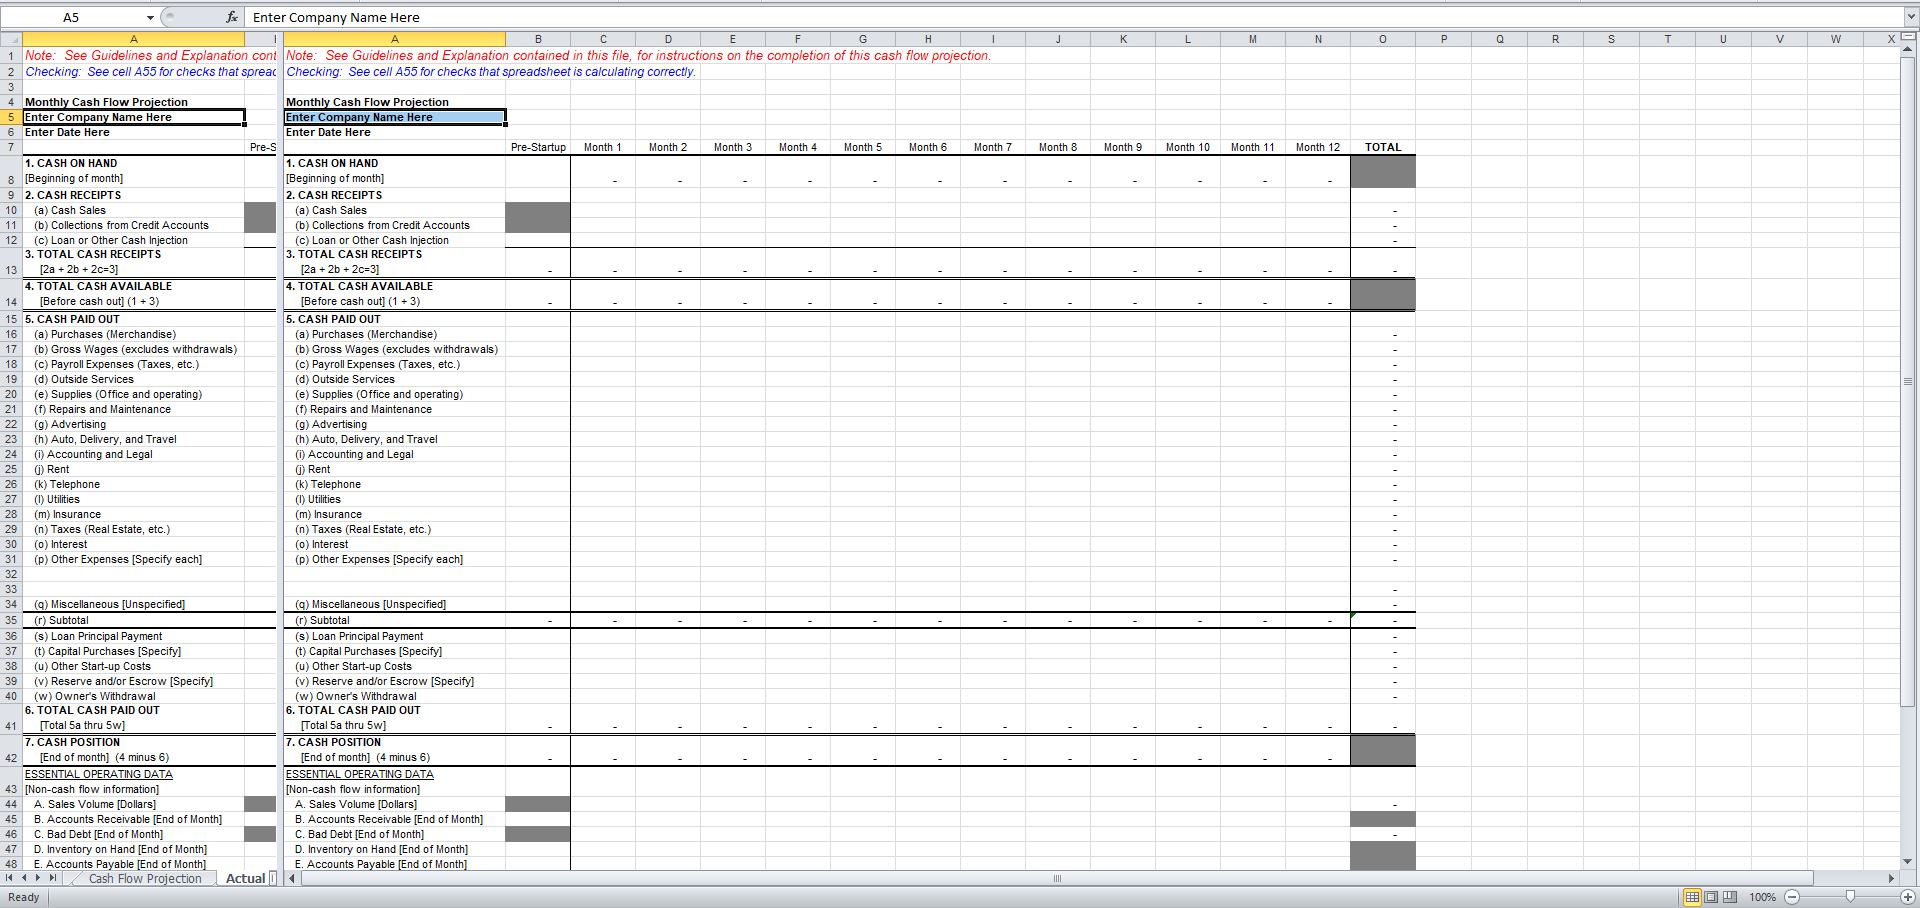Screen dimensions: 1920x908
Task: Go to next sheet tab arrow
Action: point(39,878)
